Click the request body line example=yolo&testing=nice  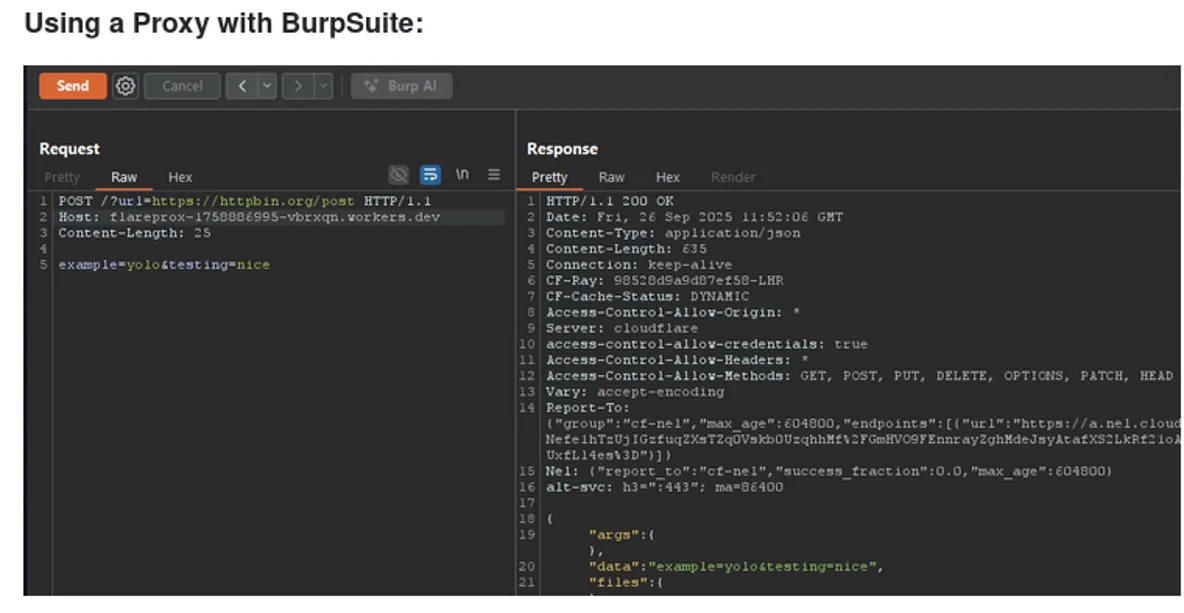pos(164,265)
